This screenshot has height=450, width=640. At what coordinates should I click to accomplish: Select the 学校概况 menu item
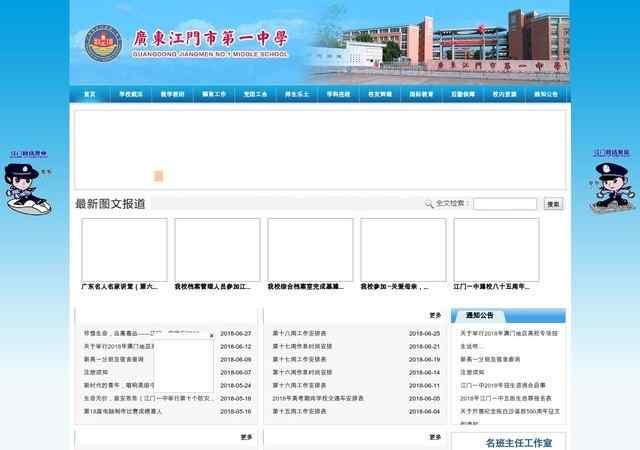coord(131,94)
